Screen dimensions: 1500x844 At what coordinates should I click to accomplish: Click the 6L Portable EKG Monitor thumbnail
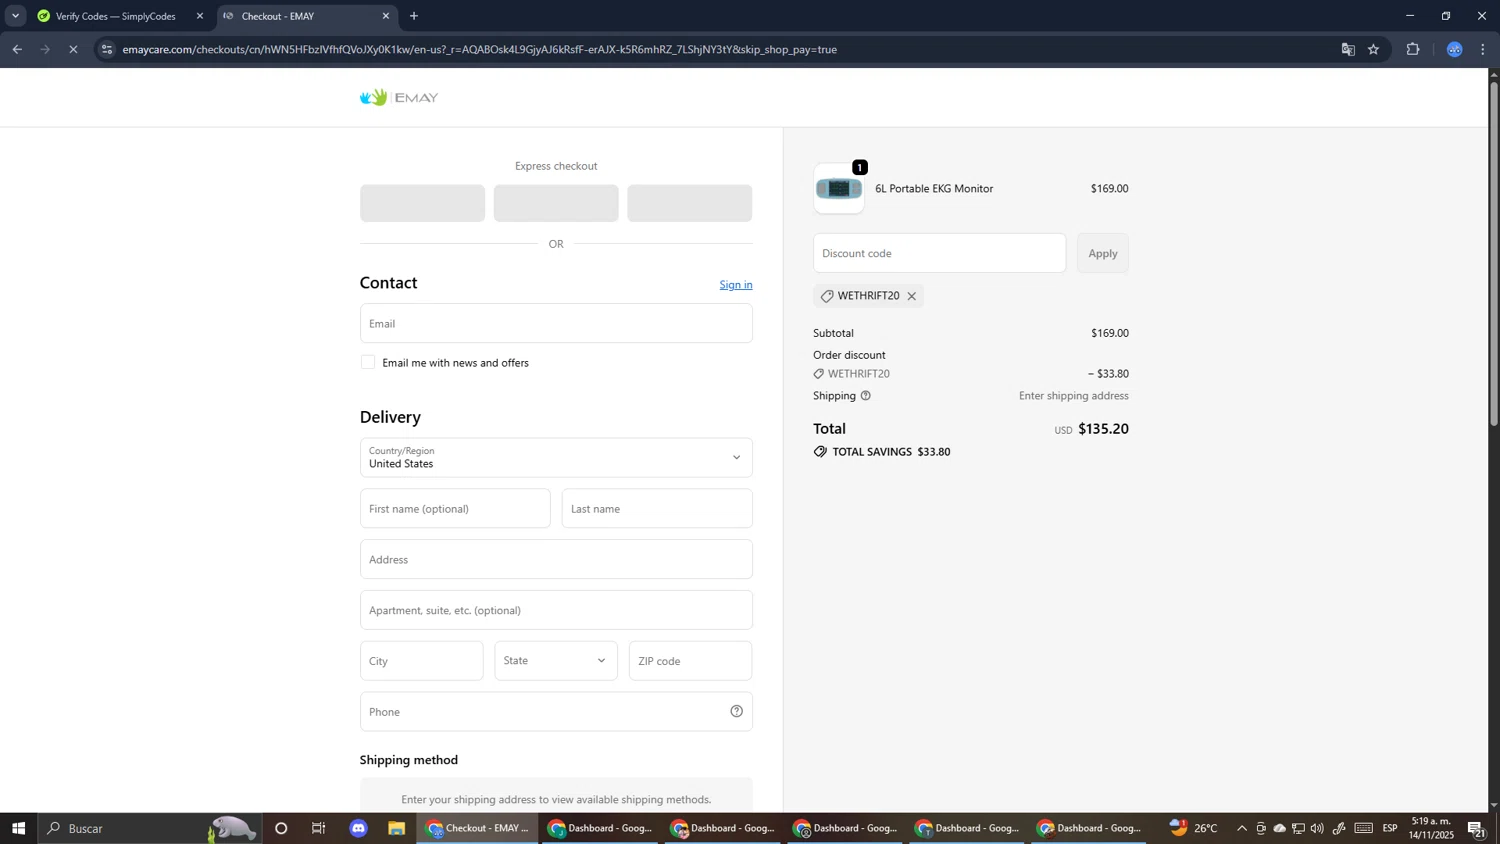tap(839, 189)
